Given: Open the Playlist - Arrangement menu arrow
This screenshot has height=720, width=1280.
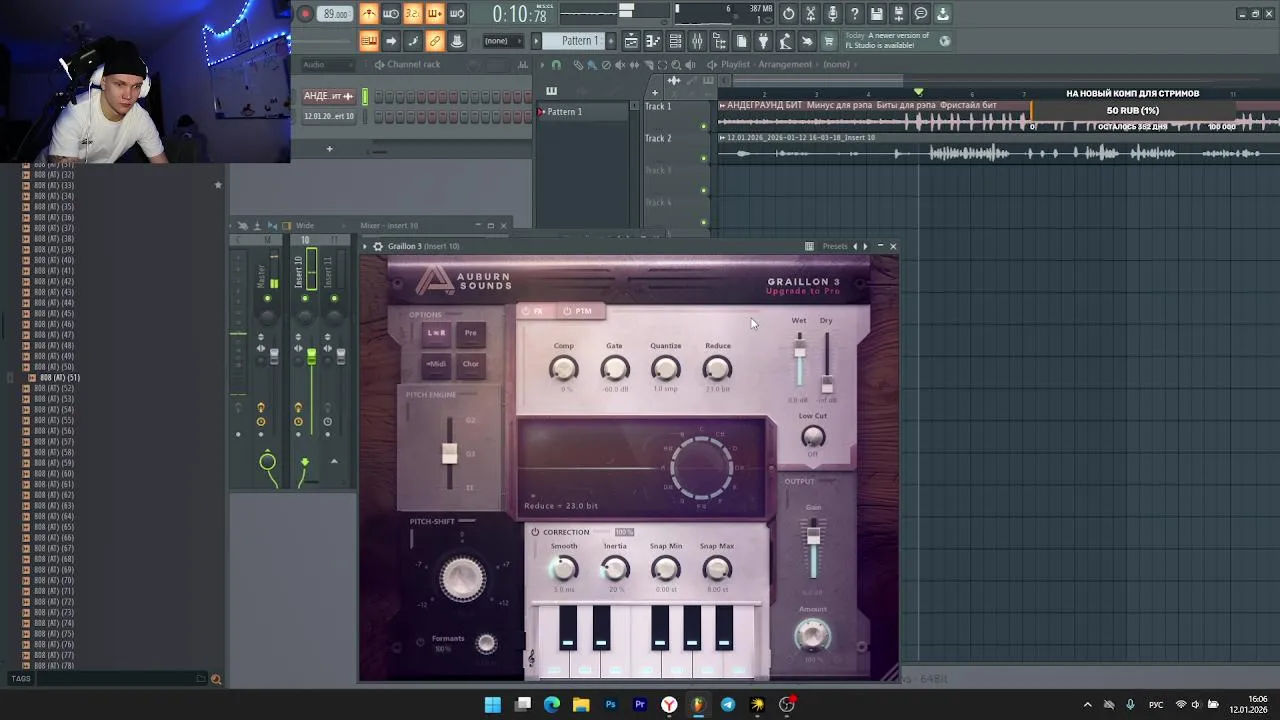Looking at the screenshot, I should [712, 65].
